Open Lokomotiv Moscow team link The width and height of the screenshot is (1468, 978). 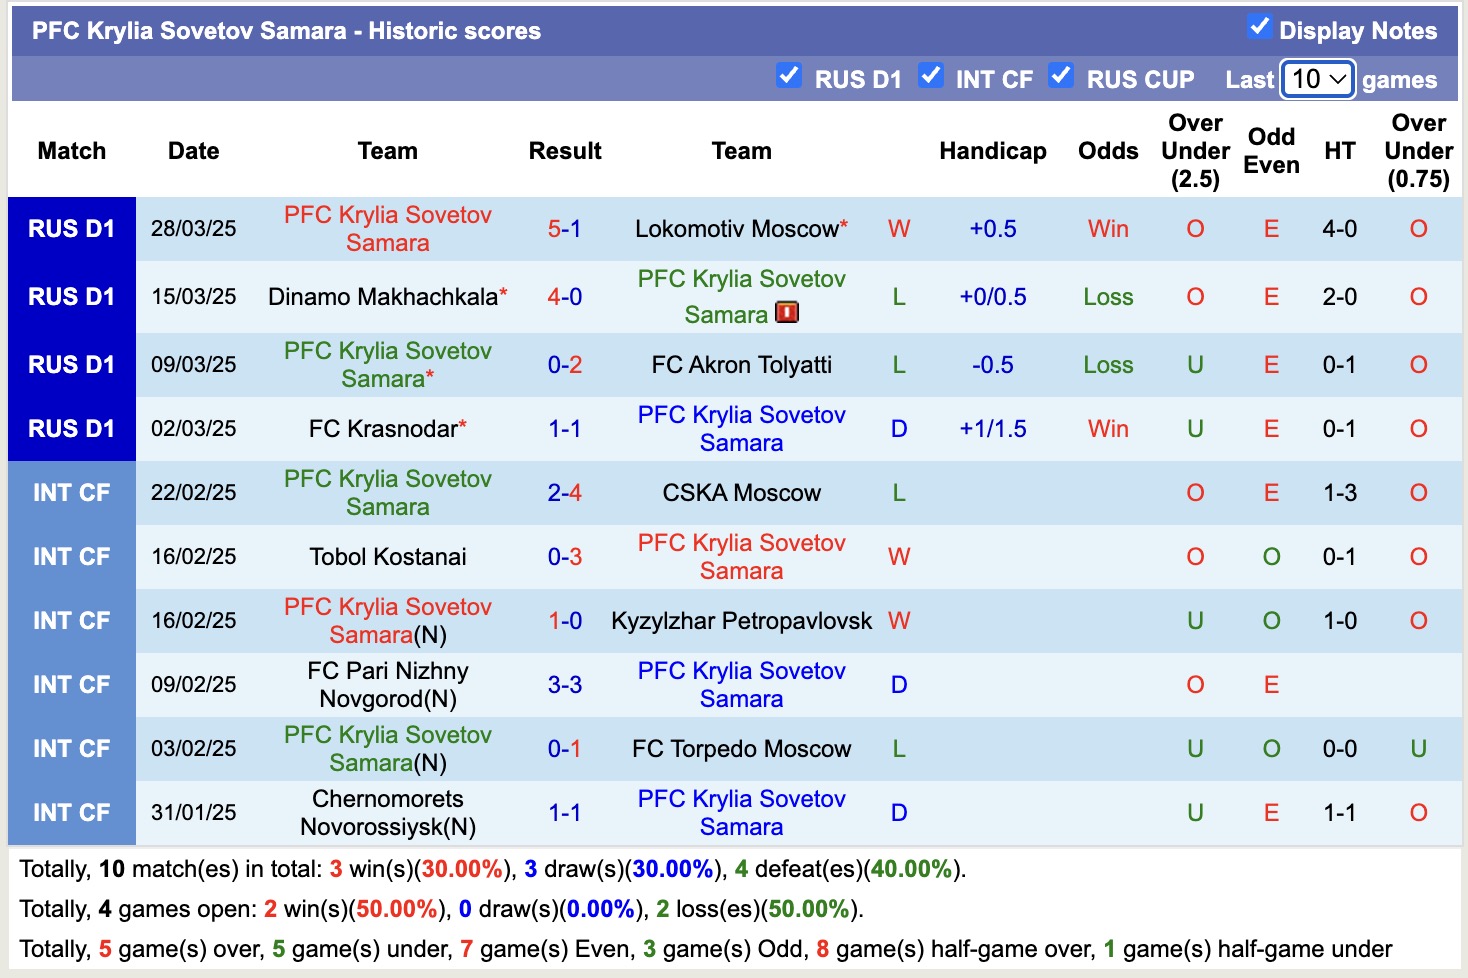point(736,229)
